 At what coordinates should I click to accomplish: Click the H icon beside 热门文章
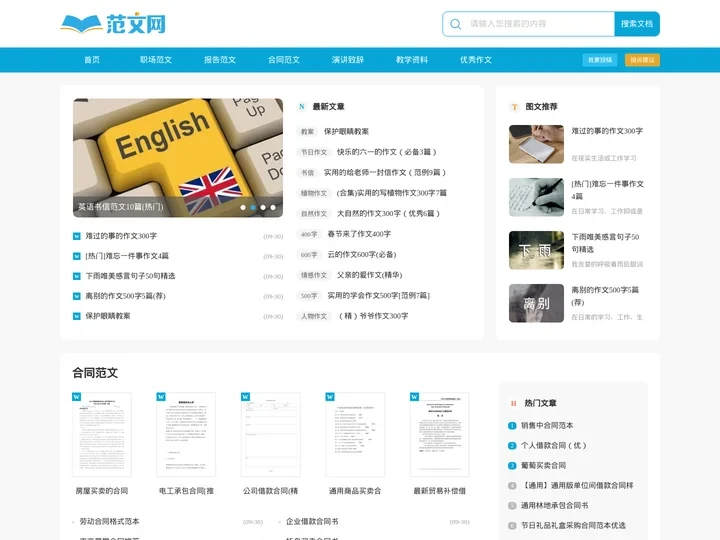coord(513,404)
